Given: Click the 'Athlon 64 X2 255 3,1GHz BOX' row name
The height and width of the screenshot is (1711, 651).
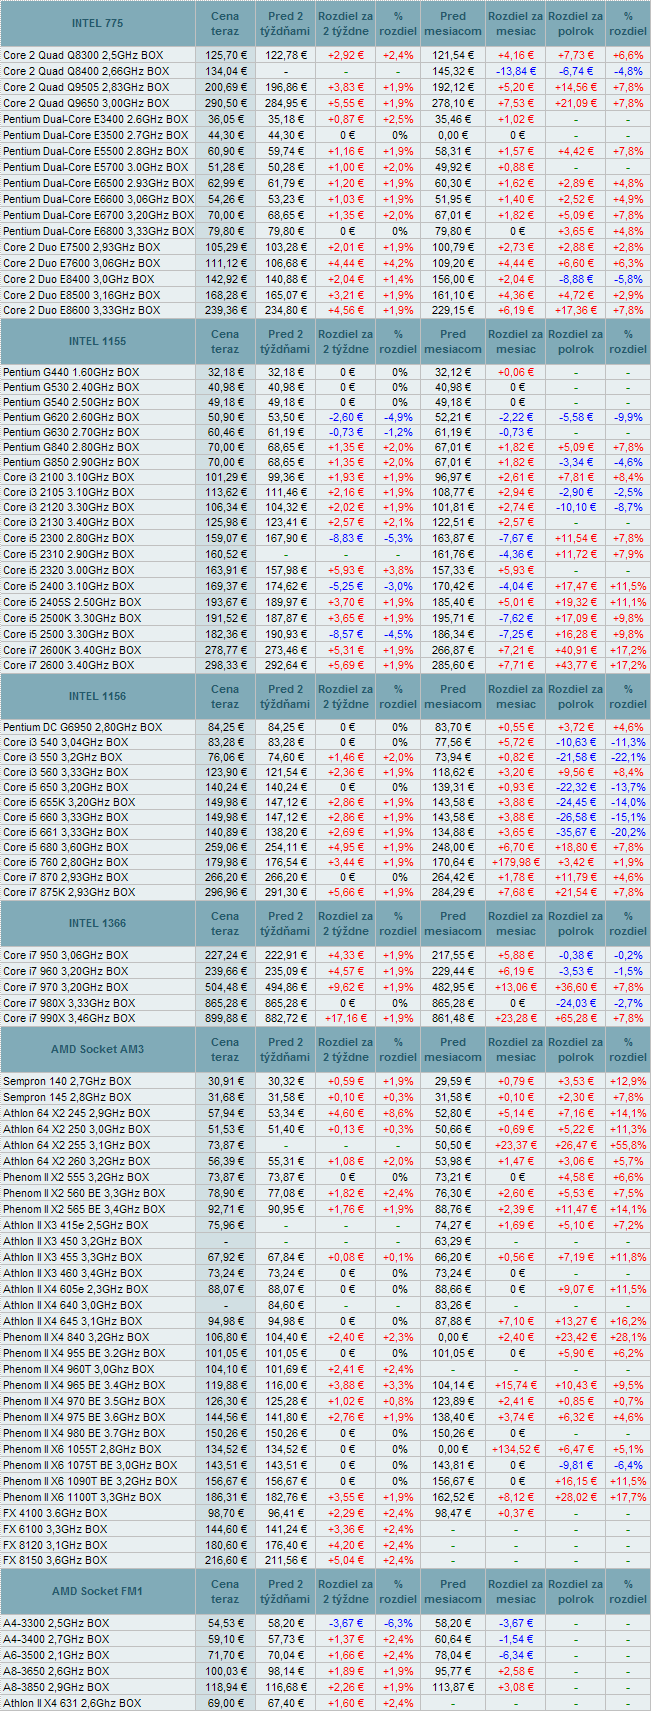Looking at the screenshot, I should click(x=77, y=1146).
